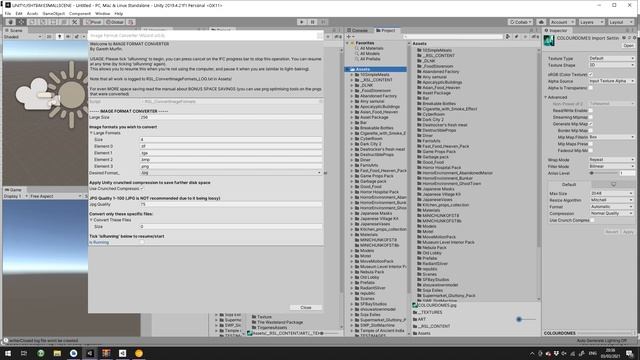This screenshot has height=360, width=640.
Task: Toggle Use Crunch Compression in Inspector
Action: (x=592, y=220)
